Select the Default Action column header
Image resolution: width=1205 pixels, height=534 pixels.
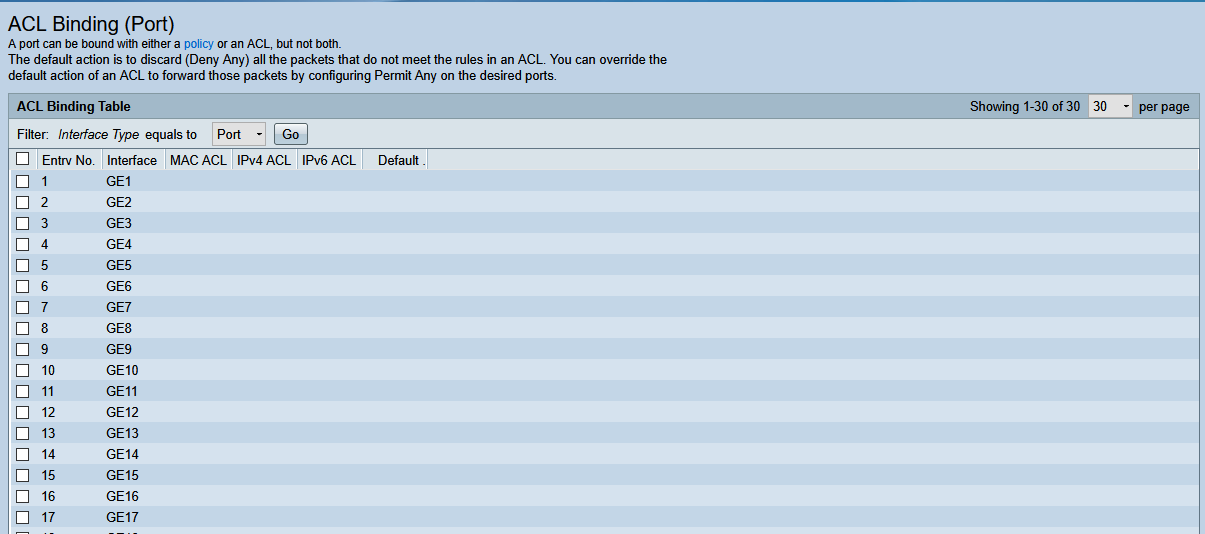pyautogui.click(x=399, y=160)
